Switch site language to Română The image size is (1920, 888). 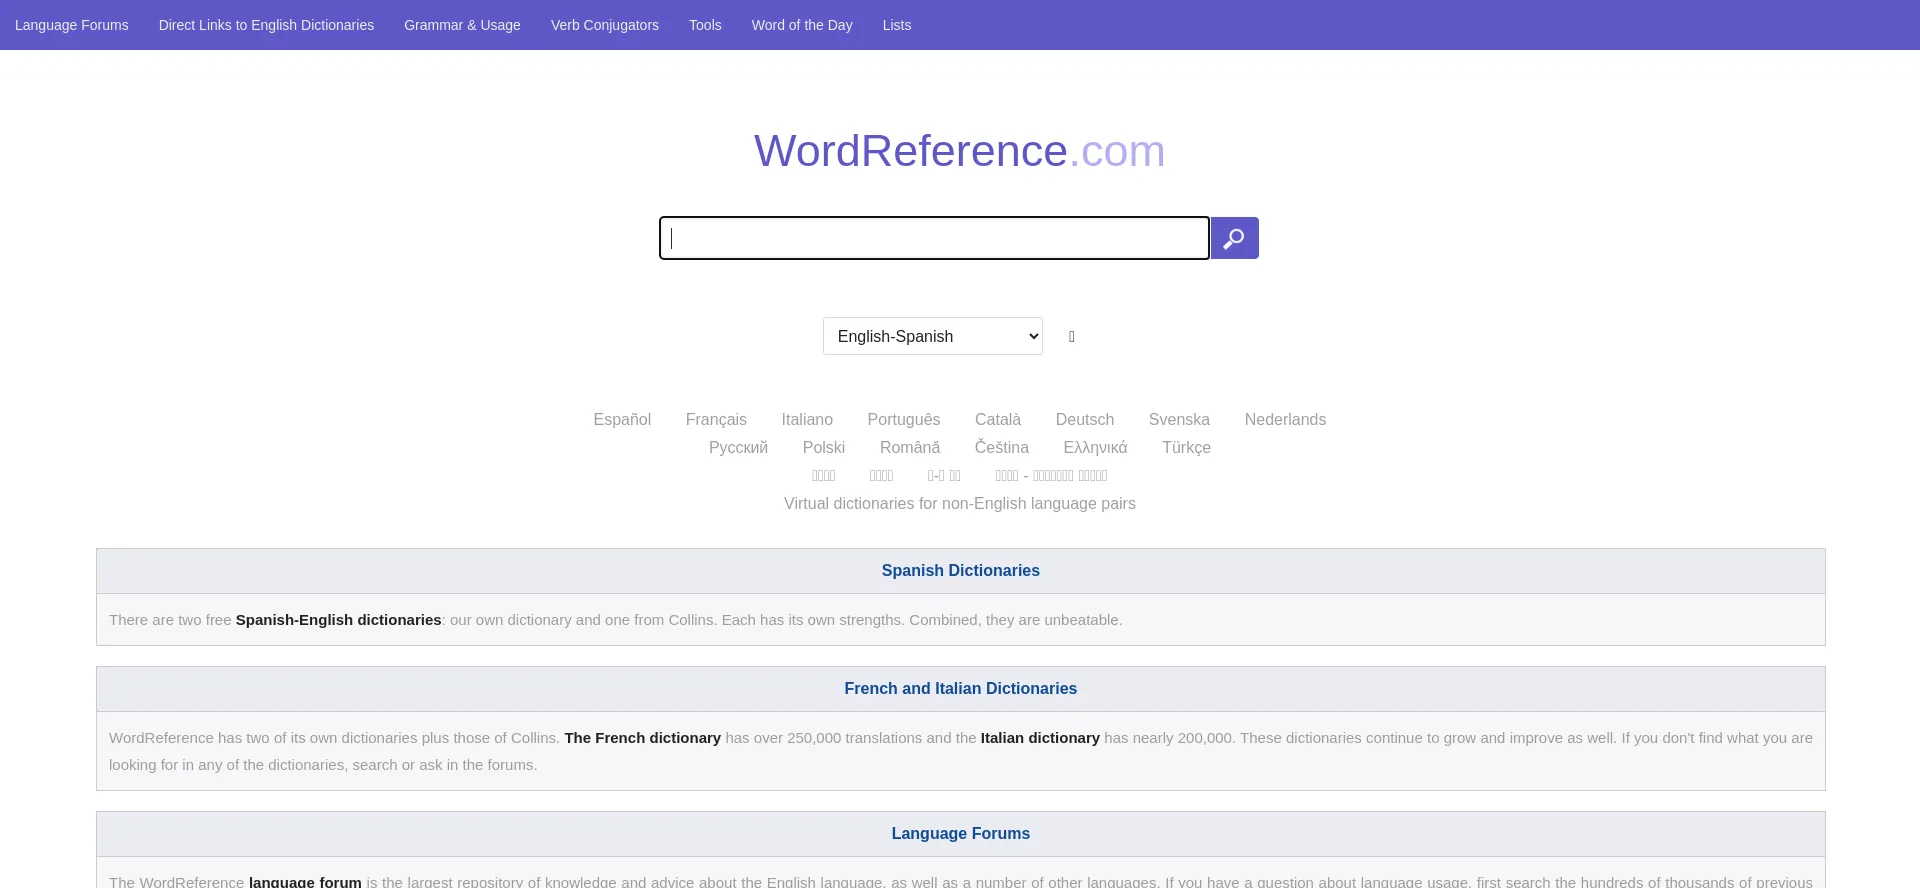pyautogui.click(x=910, y=447)
